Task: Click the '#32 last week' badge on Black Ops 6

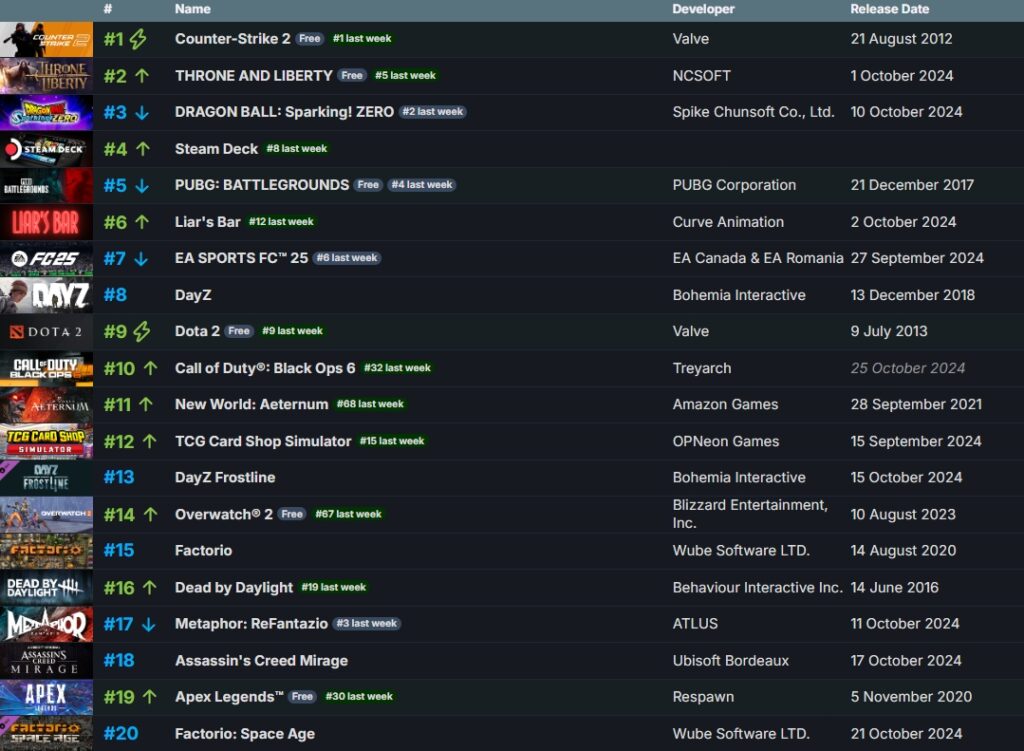Action: click(397, 368)
